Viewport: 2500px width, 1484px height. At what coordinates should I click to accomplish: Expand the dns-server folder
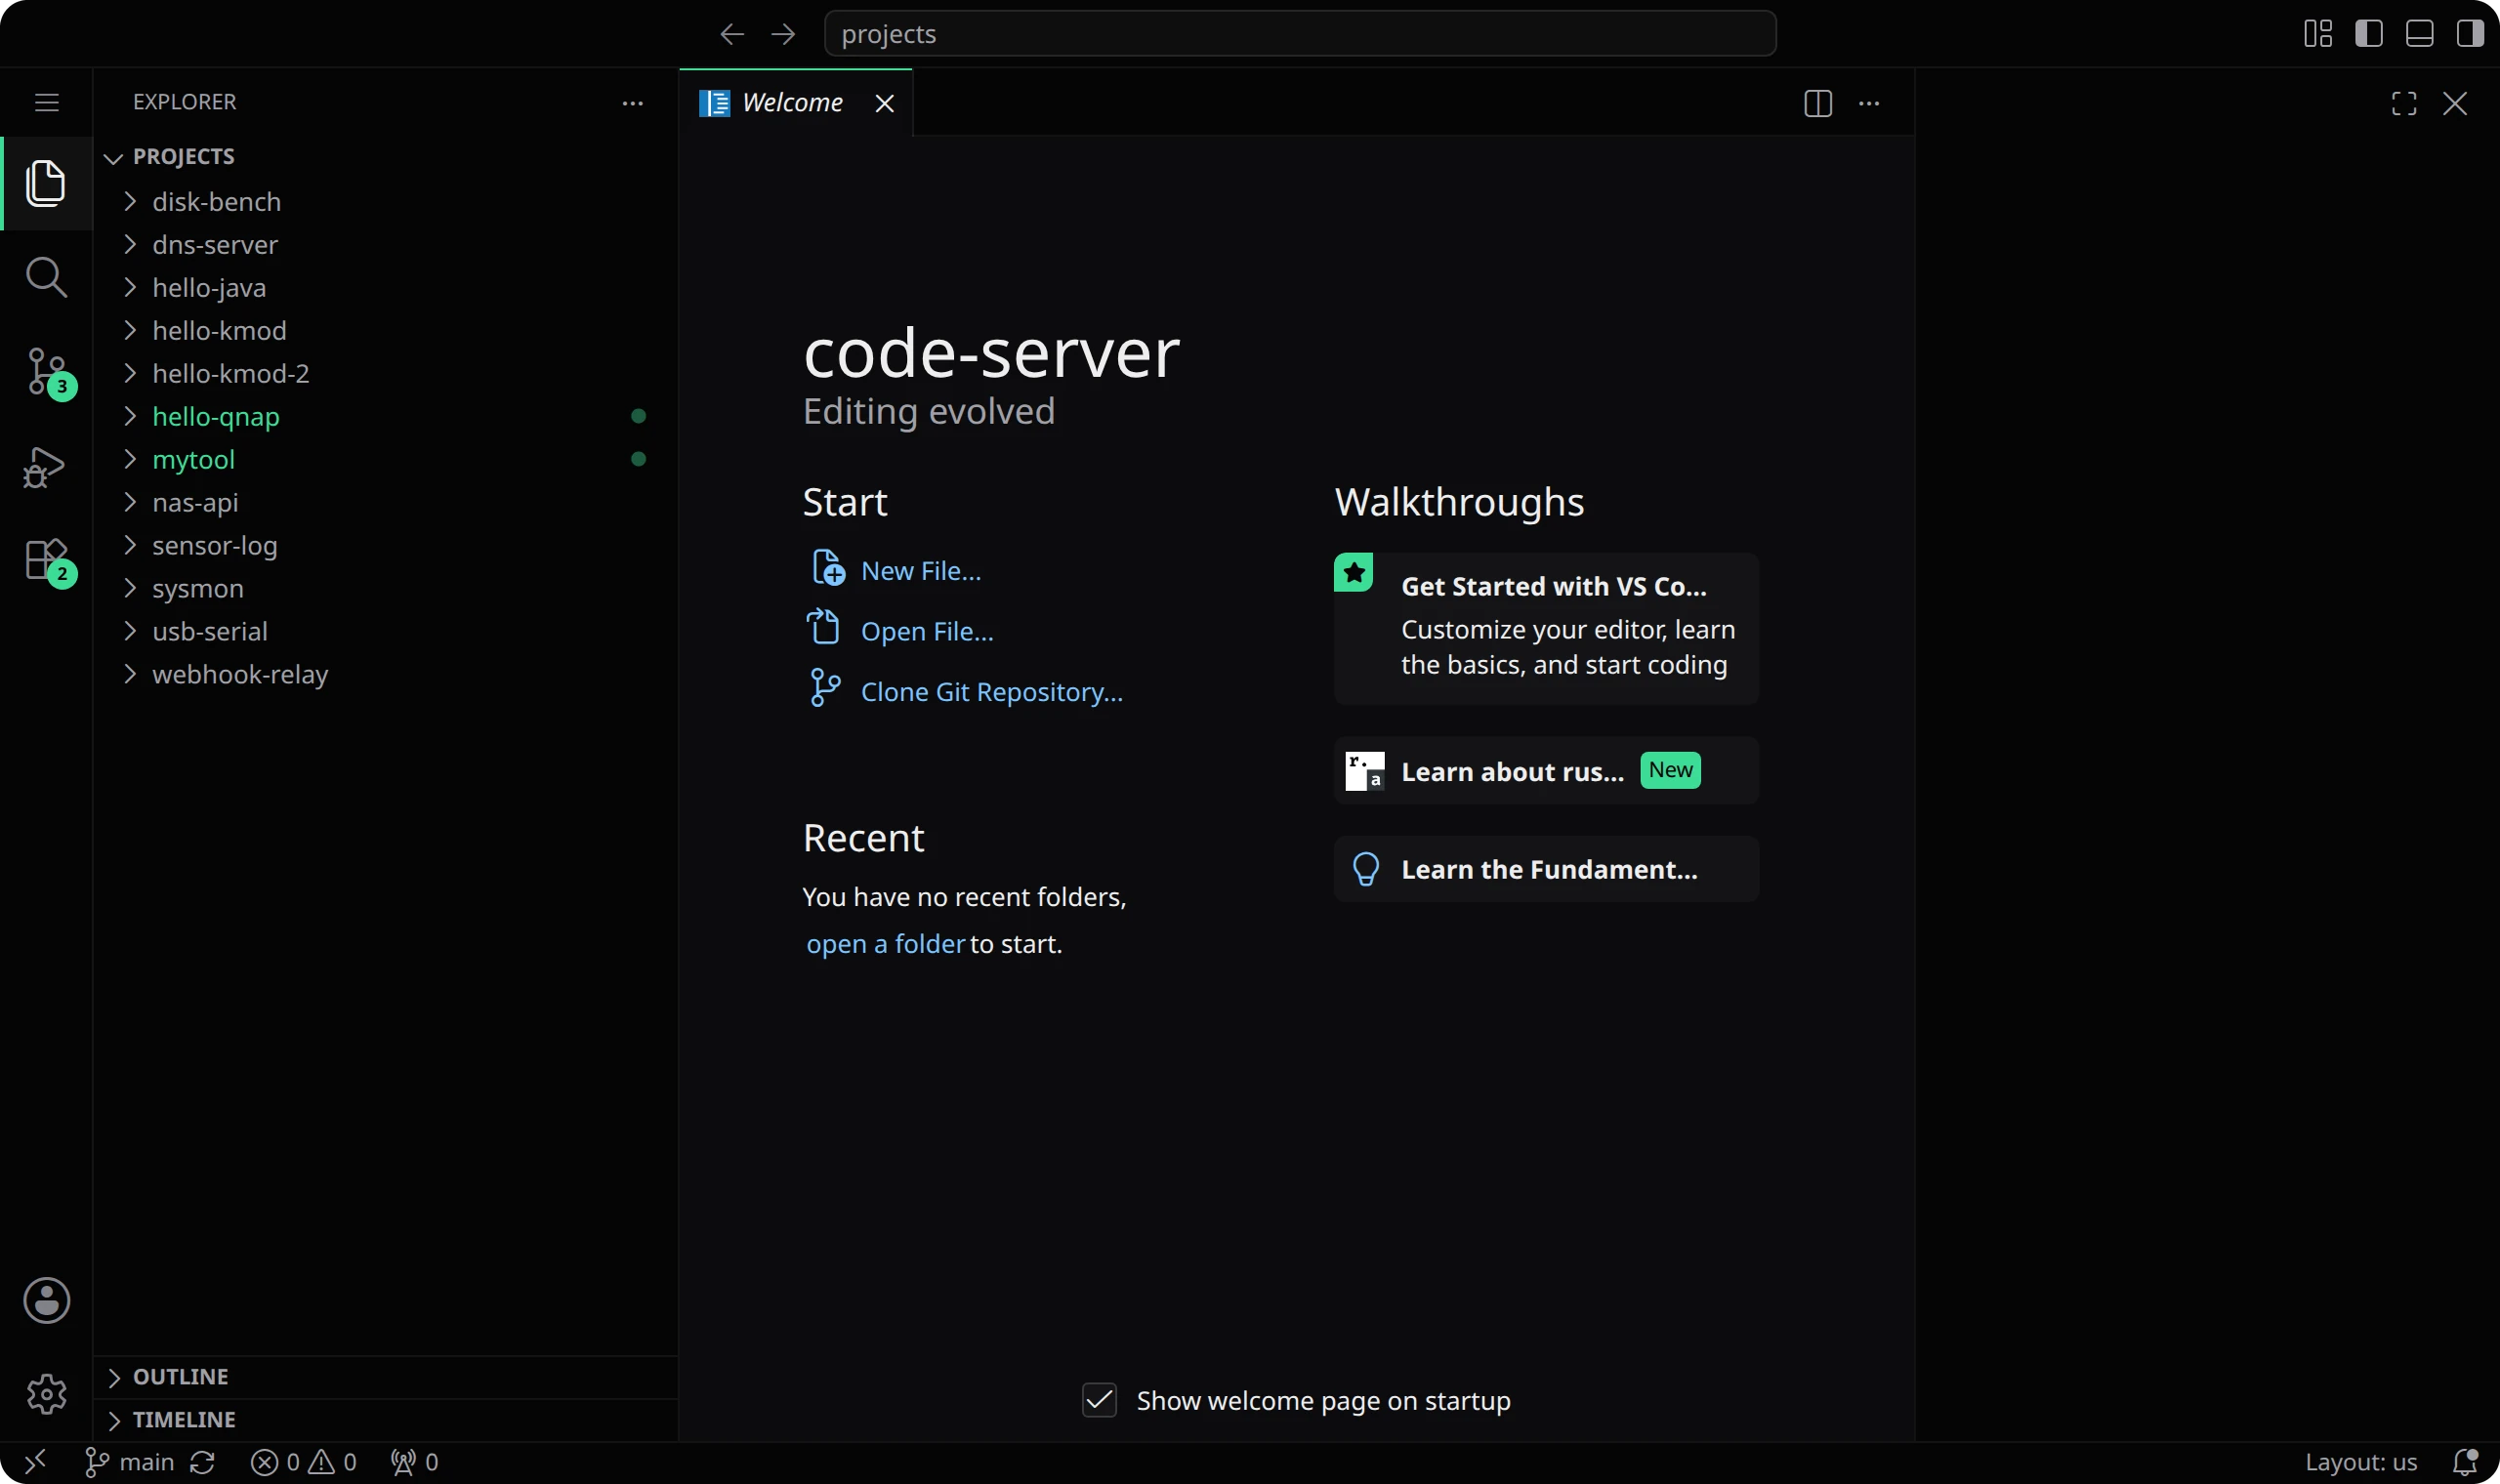(385, 244)
